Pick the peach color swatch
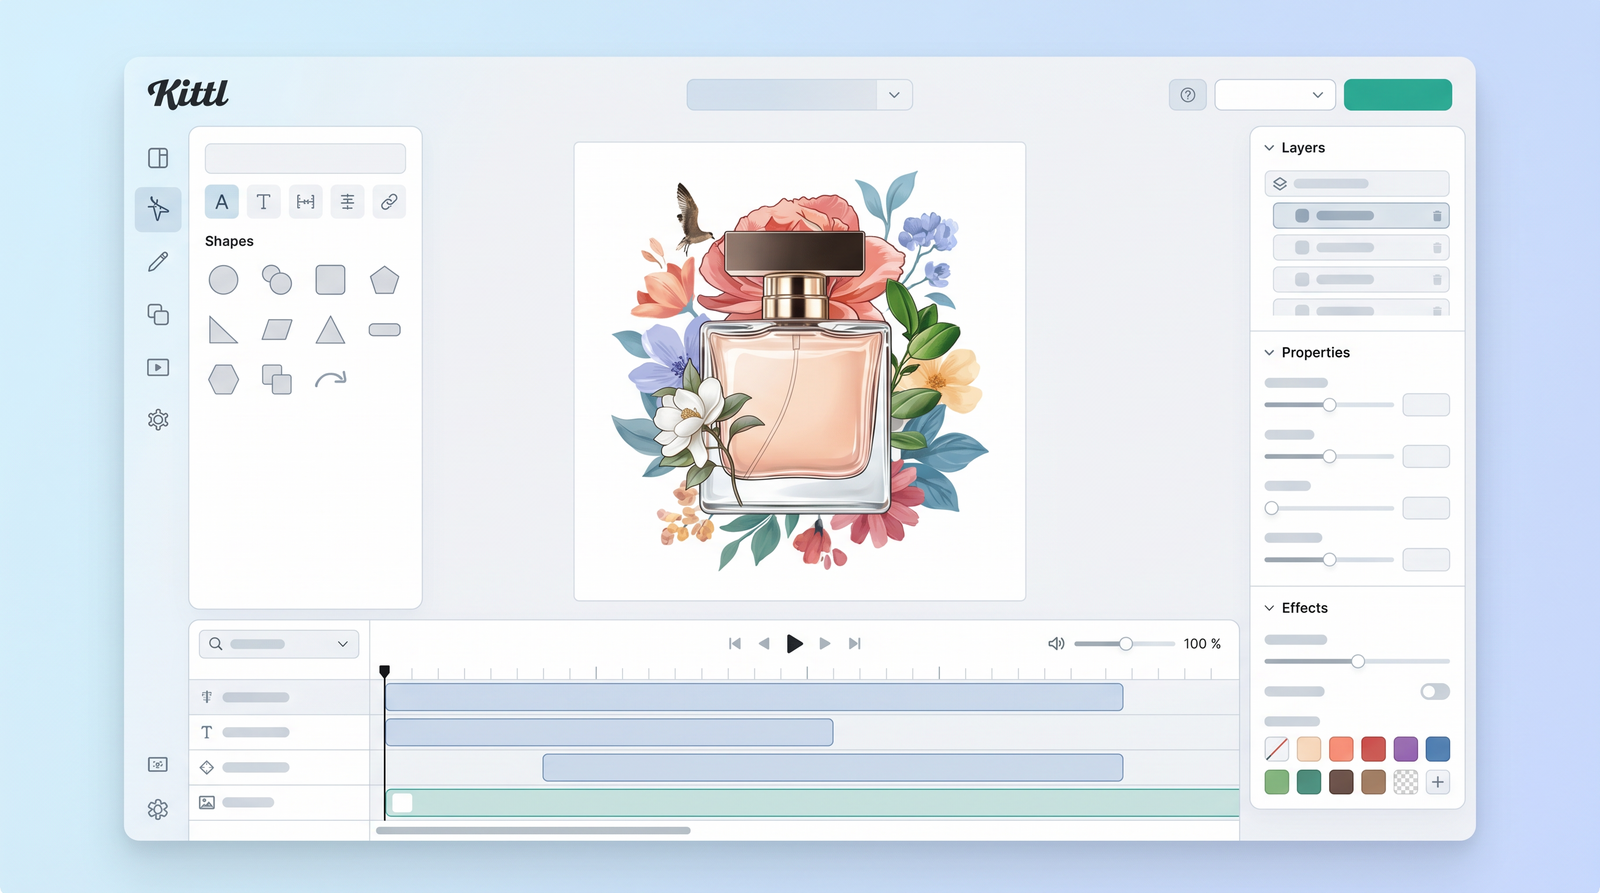The width and height of the screenshot is (1600, 893). [x=1309, y=749]
